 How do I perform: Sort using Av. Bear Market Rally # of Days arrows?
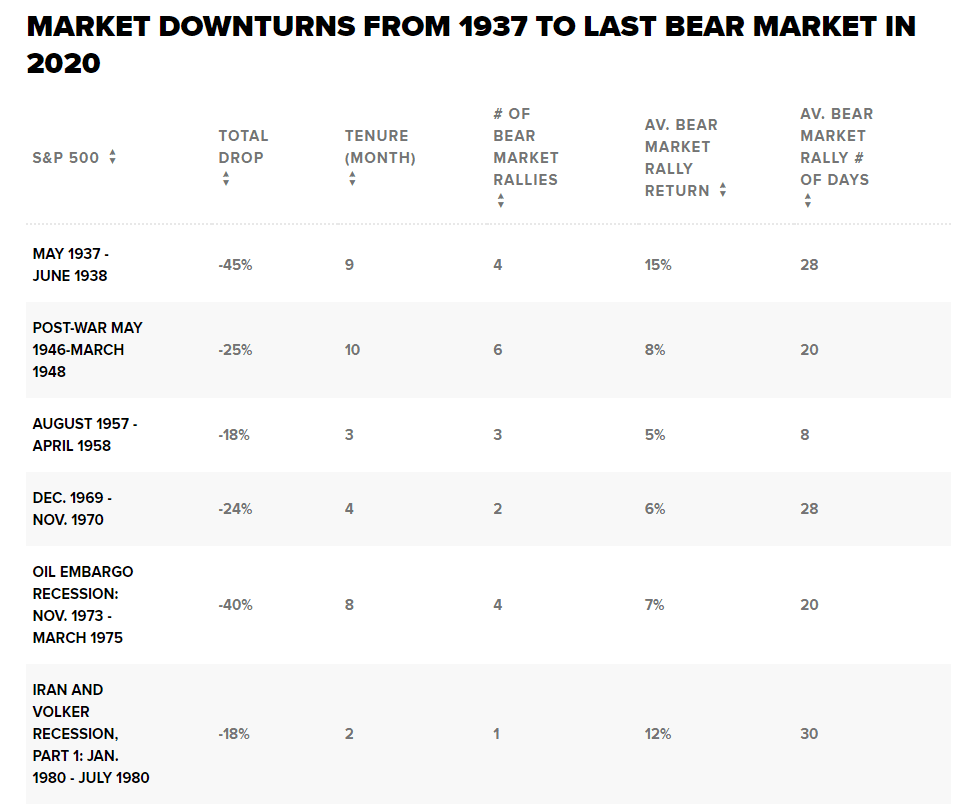(807, 201)
